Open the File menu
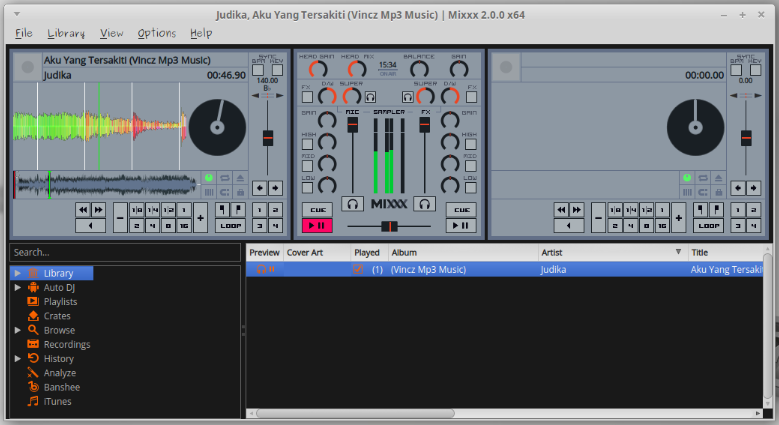 pyautogui.click(x=24, y=33)
